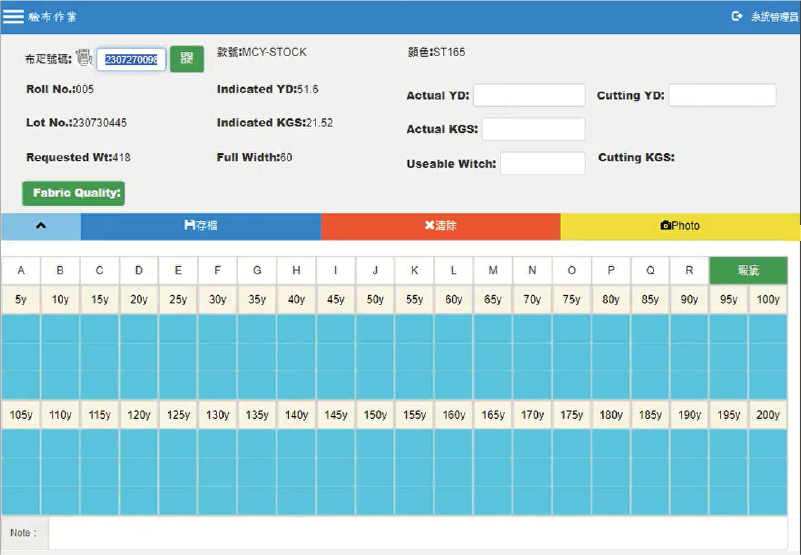The height and width of the screenshot is (555, 801).
Task: Click the 25y column header
Action: (x=178, y=299)
